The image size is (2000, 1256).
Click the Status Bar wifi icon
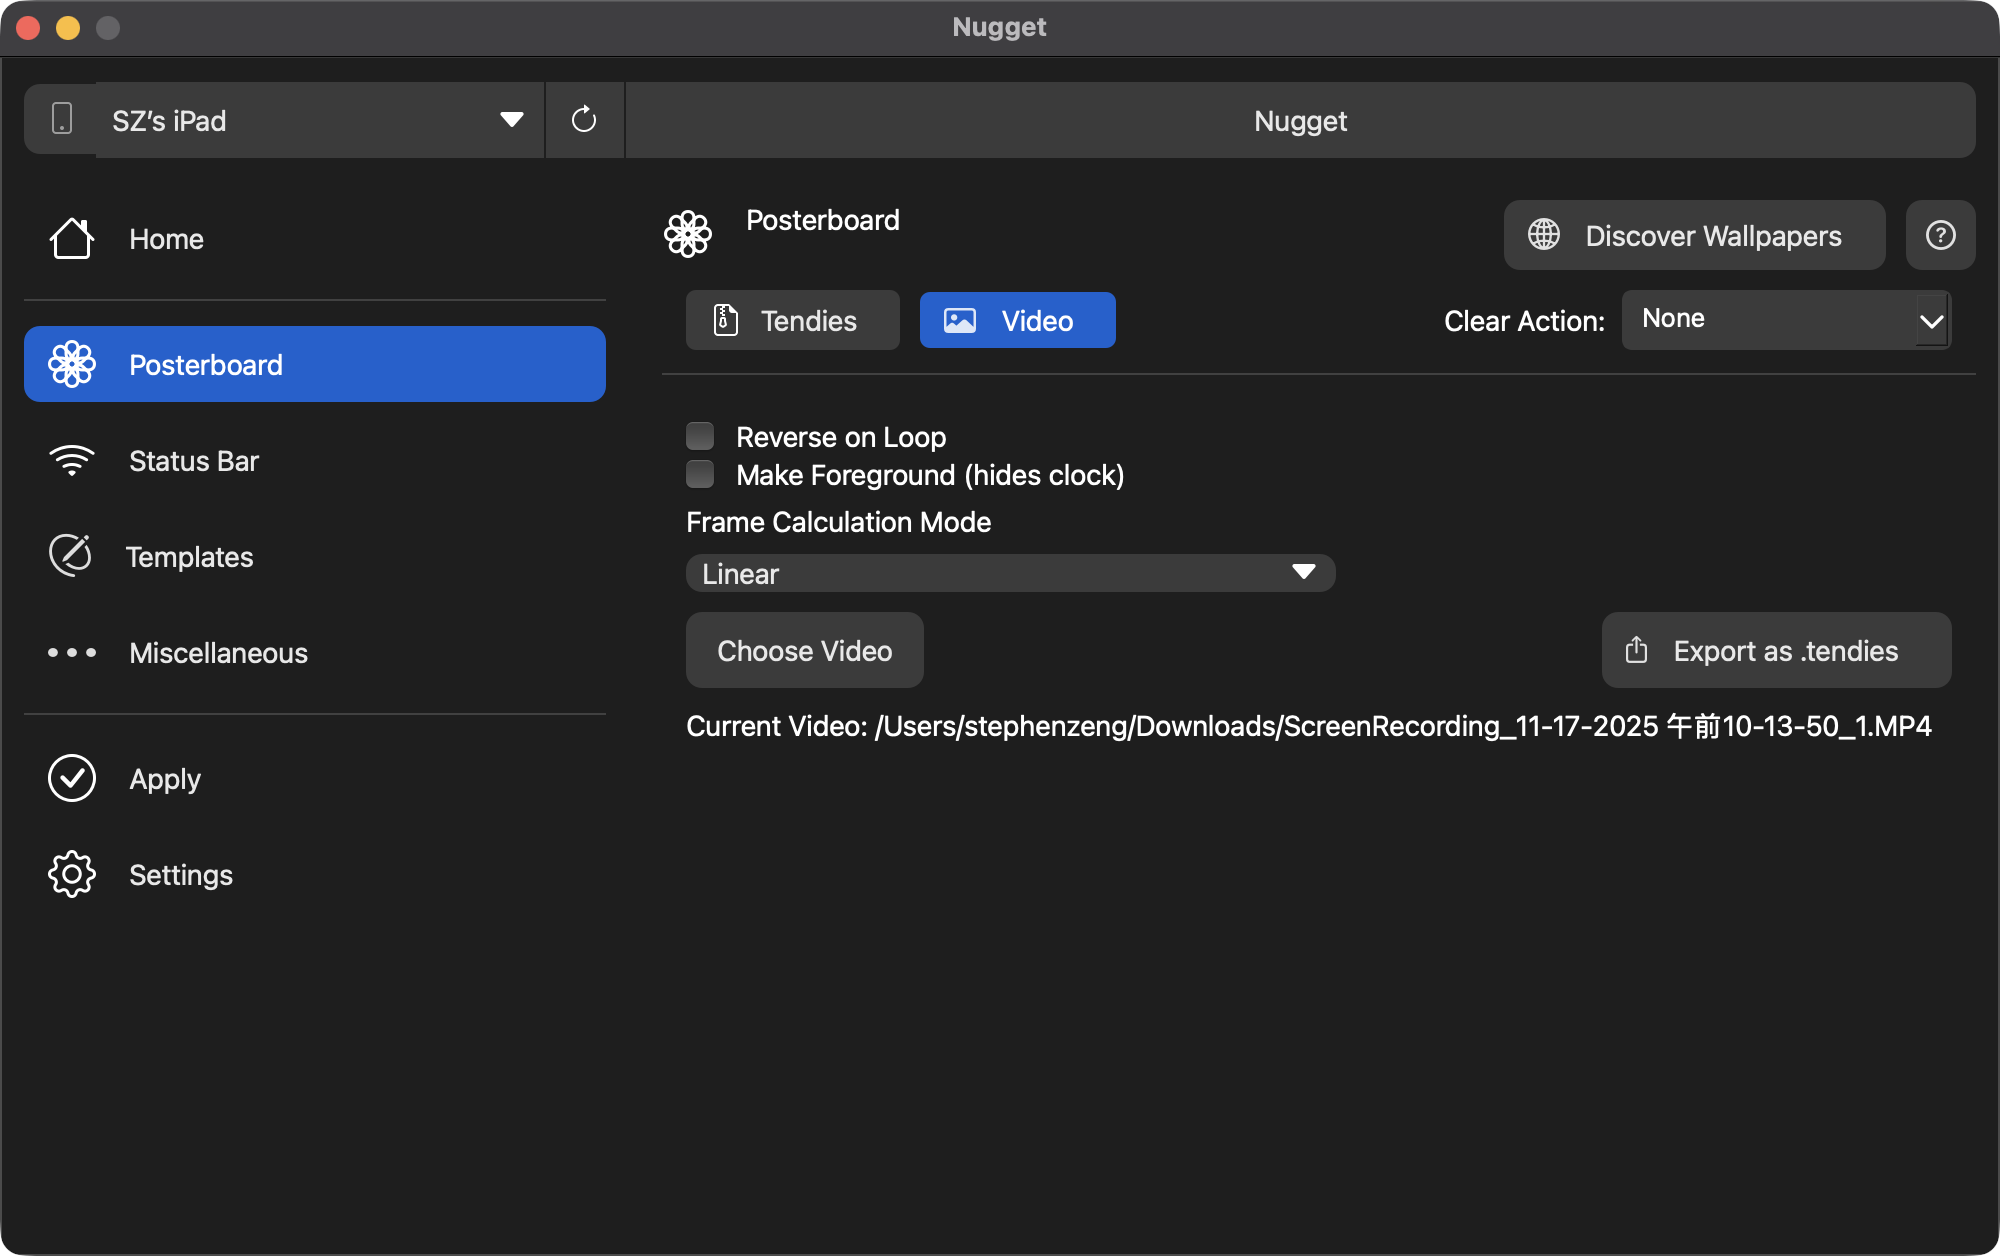coord(72,461)
